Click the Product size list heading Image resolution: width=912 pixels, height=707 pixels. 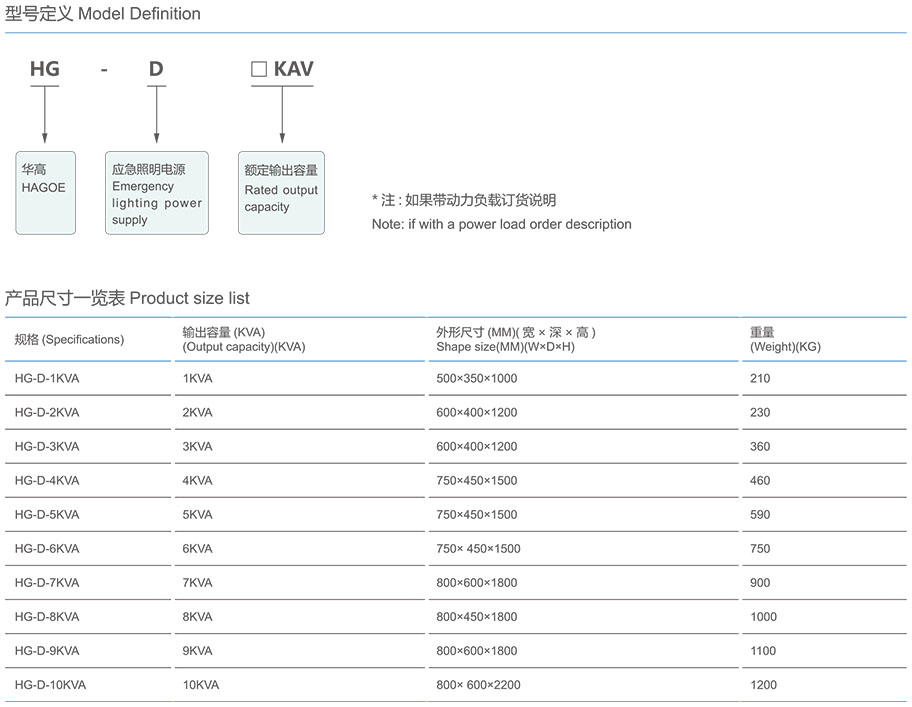pyautogui.click(x=127, y=298)
